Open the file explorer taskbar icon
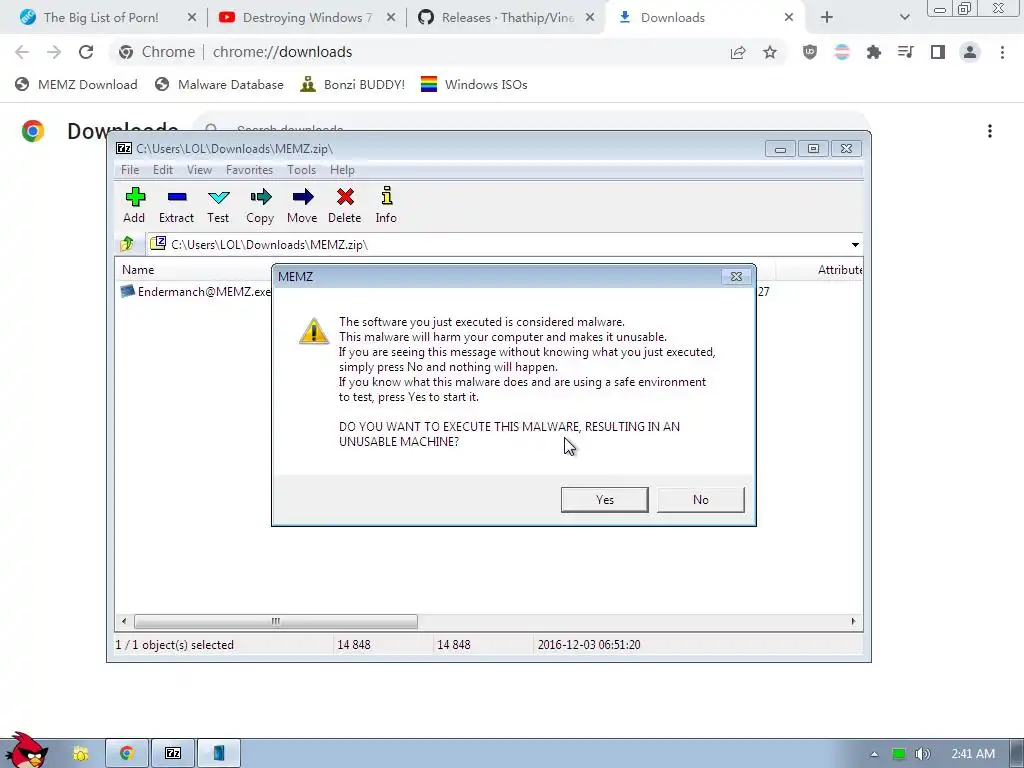The image size is (1024, 768). (x=80, y=754)
